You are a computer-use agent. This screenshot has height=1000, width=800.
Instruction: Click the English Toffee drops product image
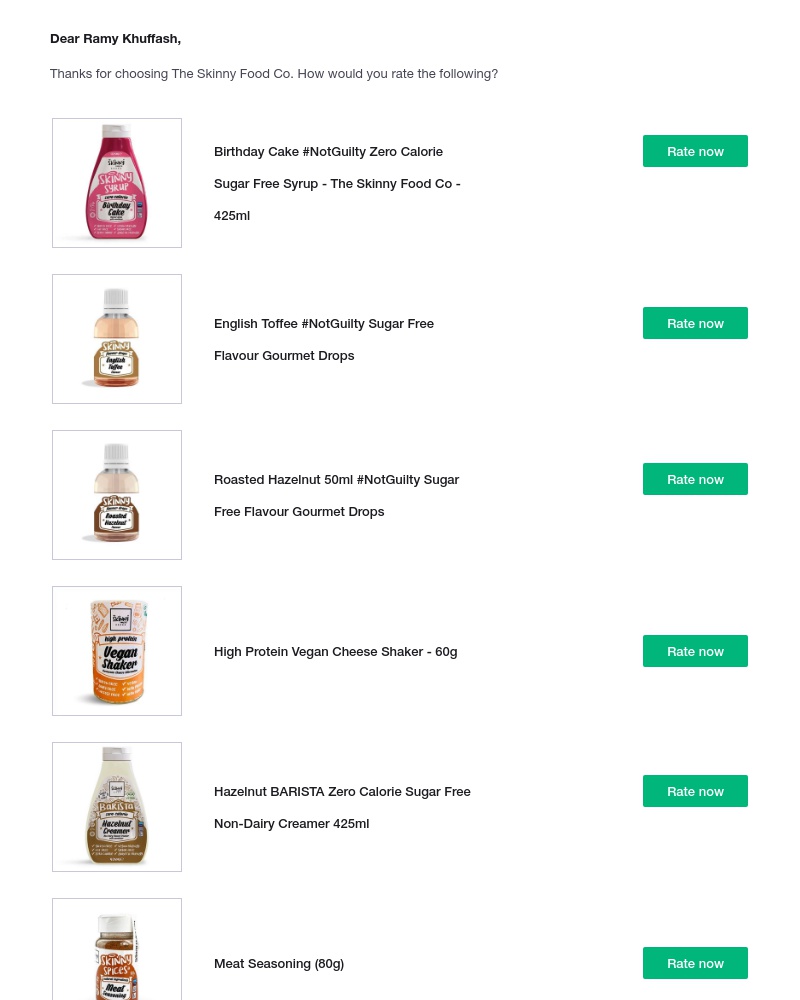coord(117,339)
